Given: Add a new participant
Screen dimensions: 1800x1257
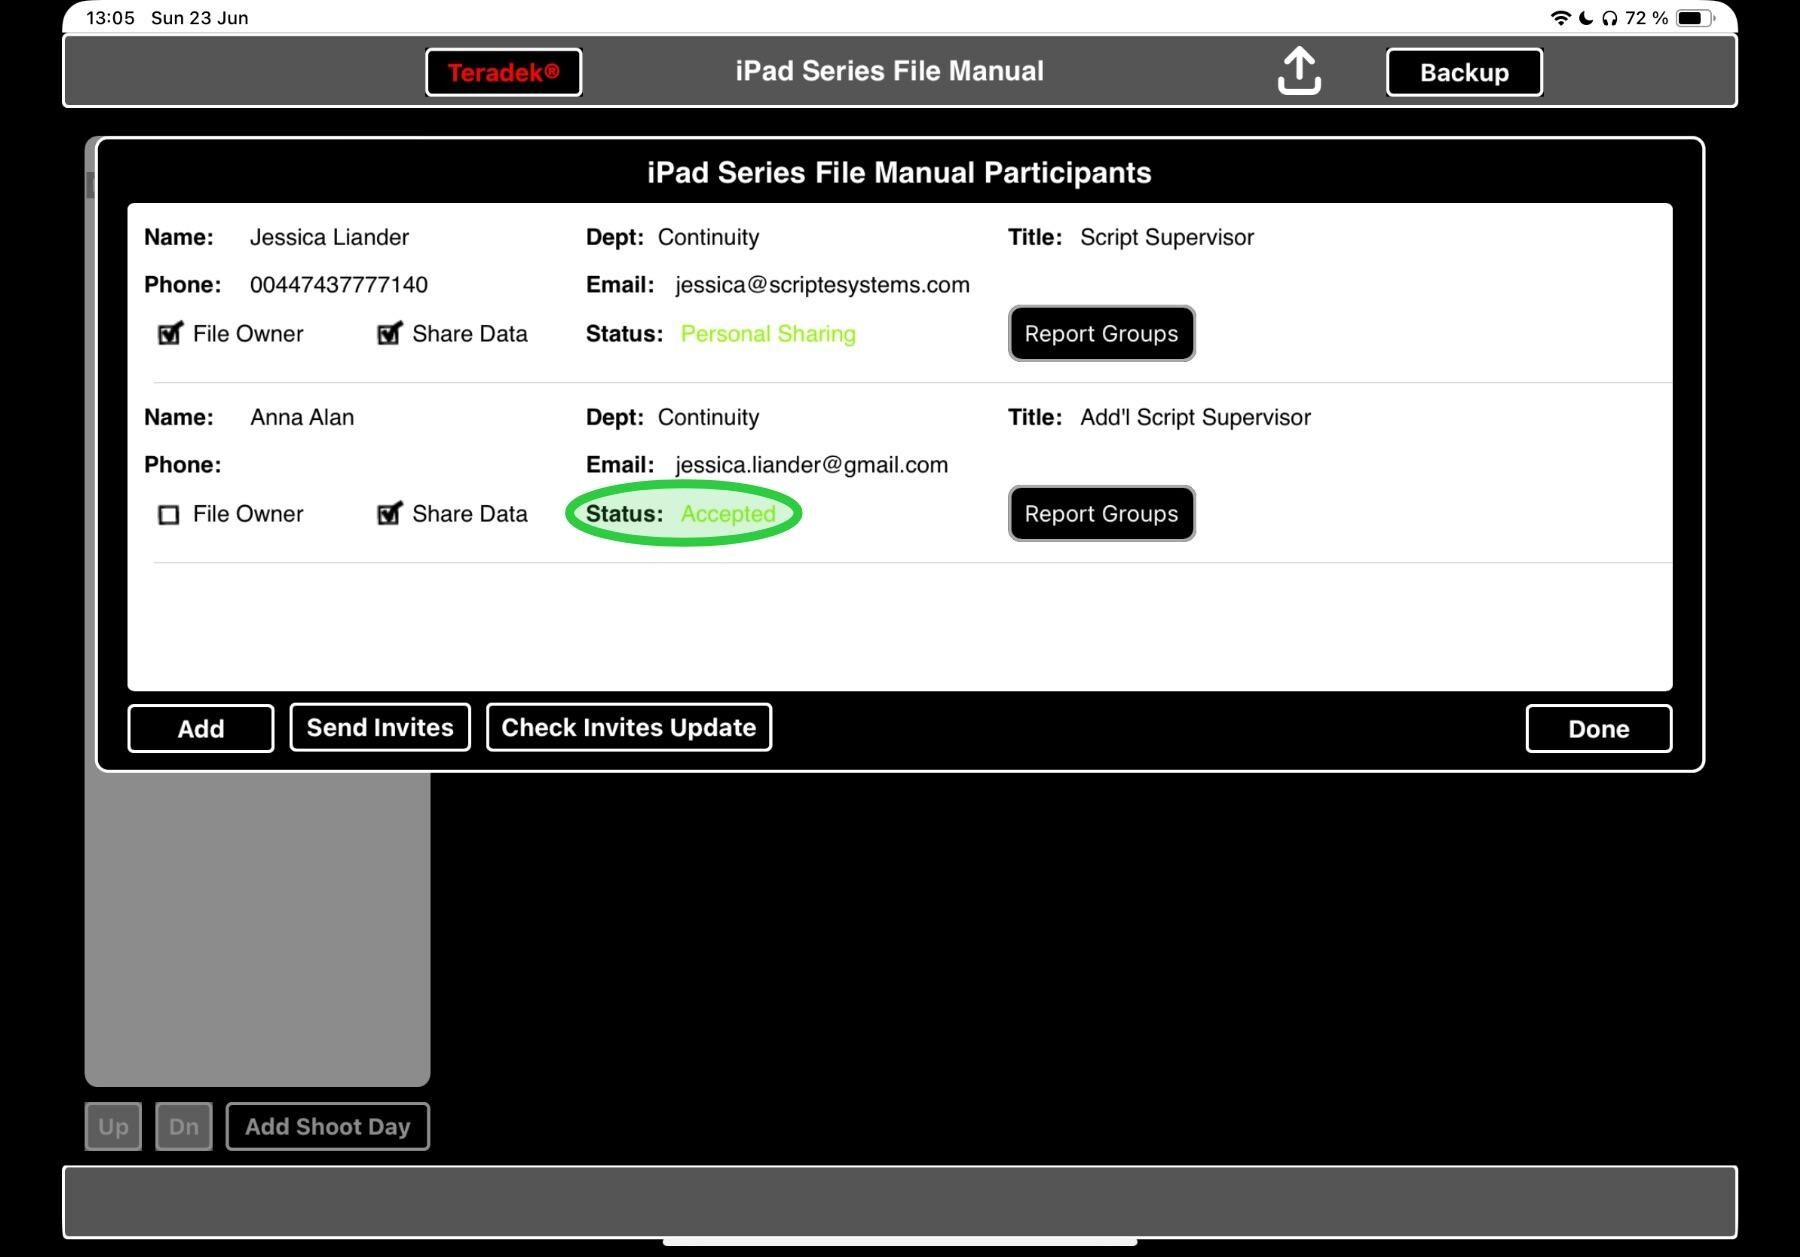Looking at the screenshot, I should pyautogui.click(x=201, y=728).
